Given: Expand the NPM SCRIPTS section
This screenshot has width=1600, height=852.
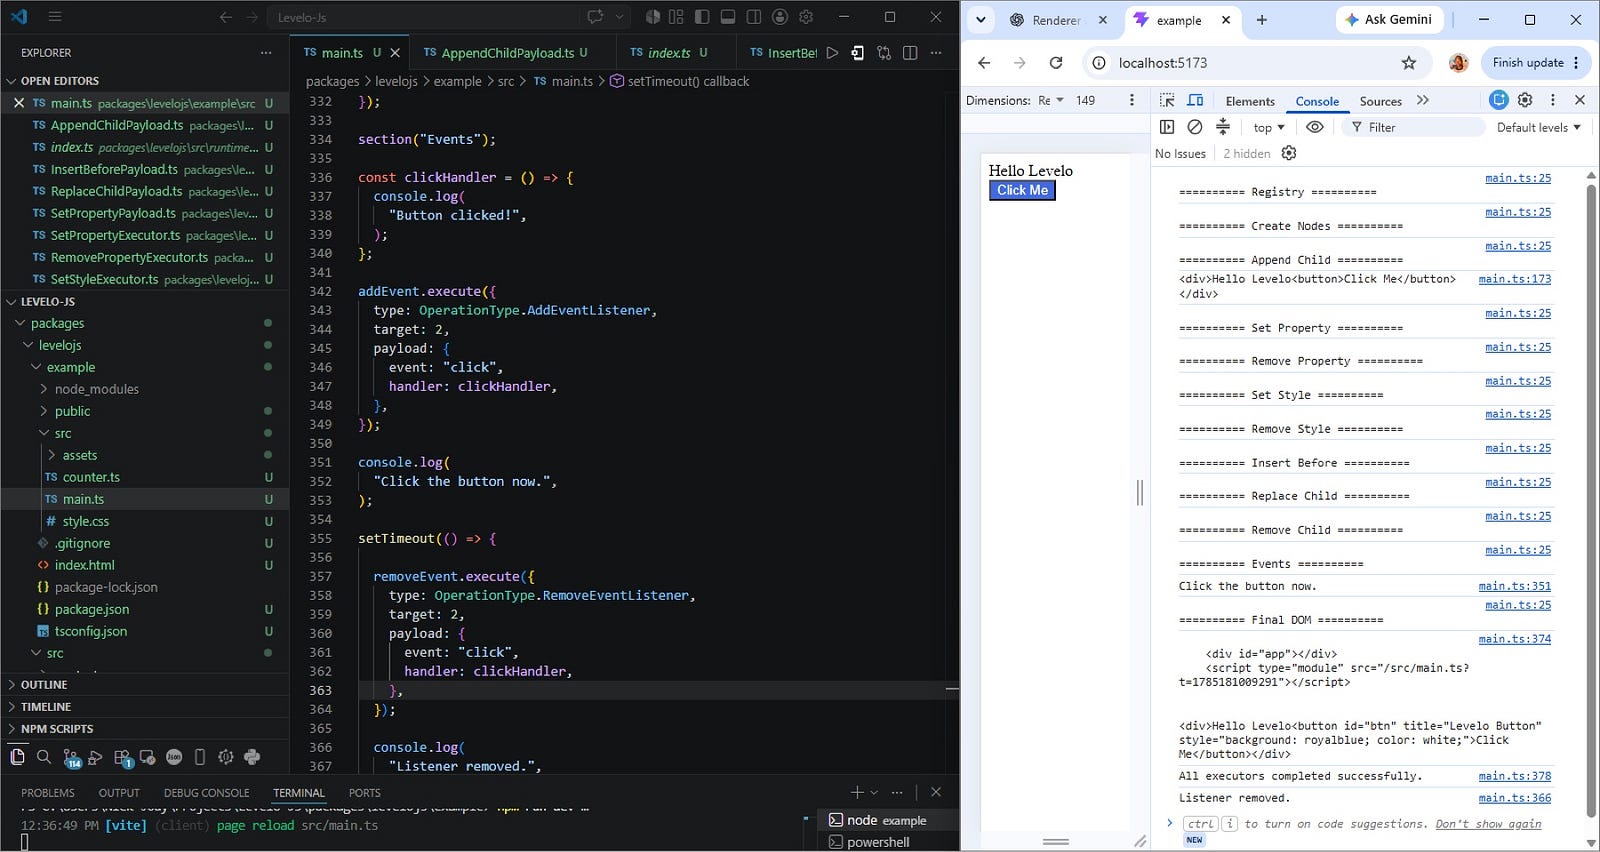Looking at the screenshot, I should pos(145,729).
